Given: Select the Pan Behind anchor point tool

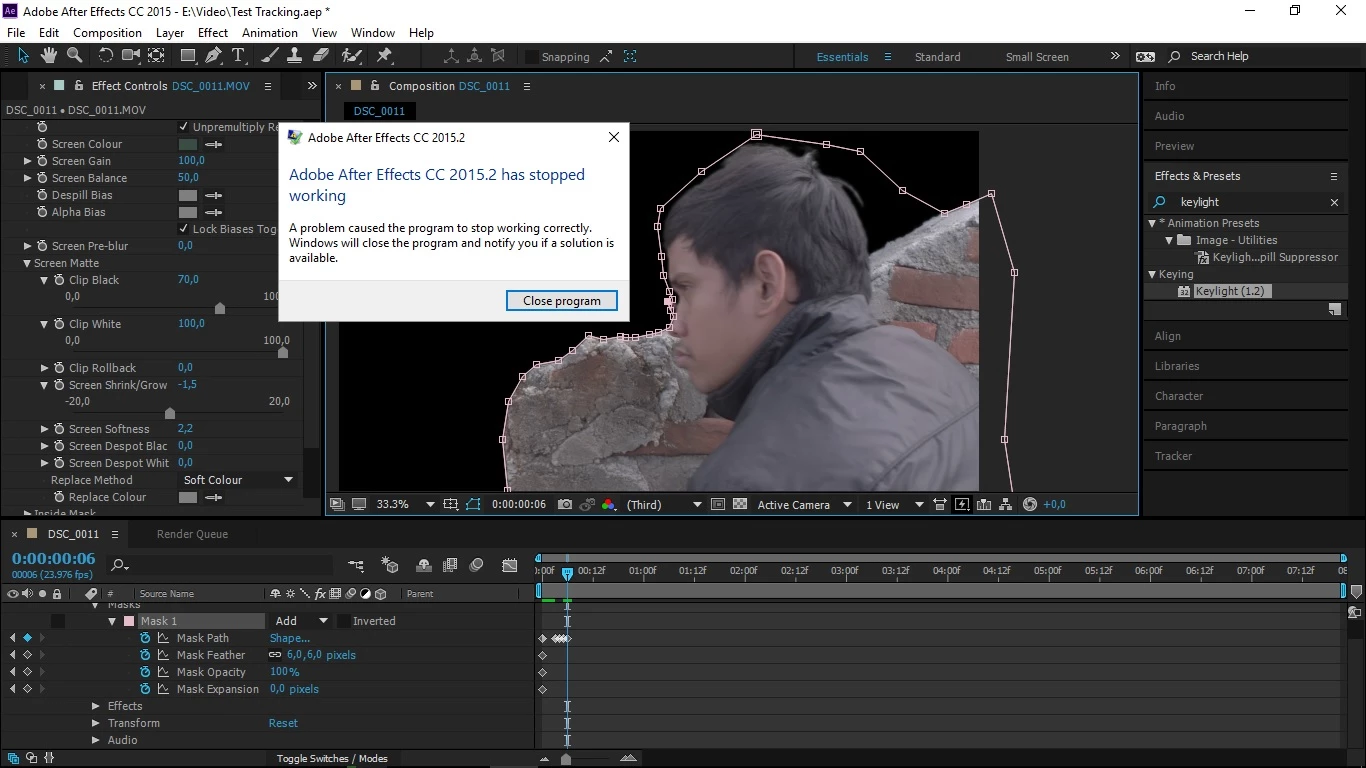Looking at the screenshot, I should (x=157, y=56).
